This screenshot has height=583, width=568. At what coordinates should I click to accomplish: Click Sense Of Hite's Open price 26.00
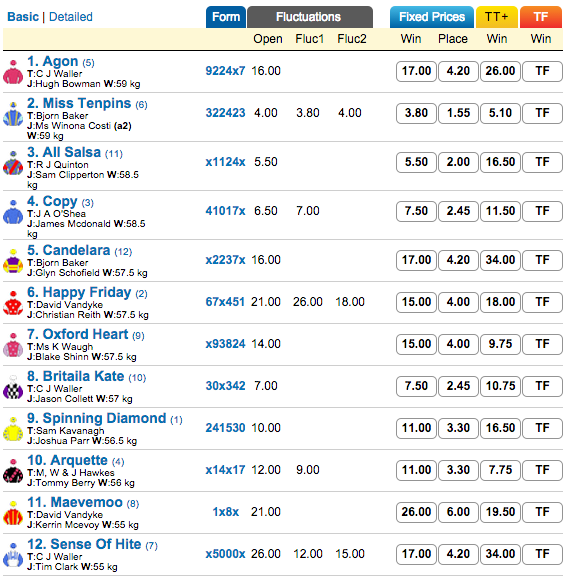265,554
